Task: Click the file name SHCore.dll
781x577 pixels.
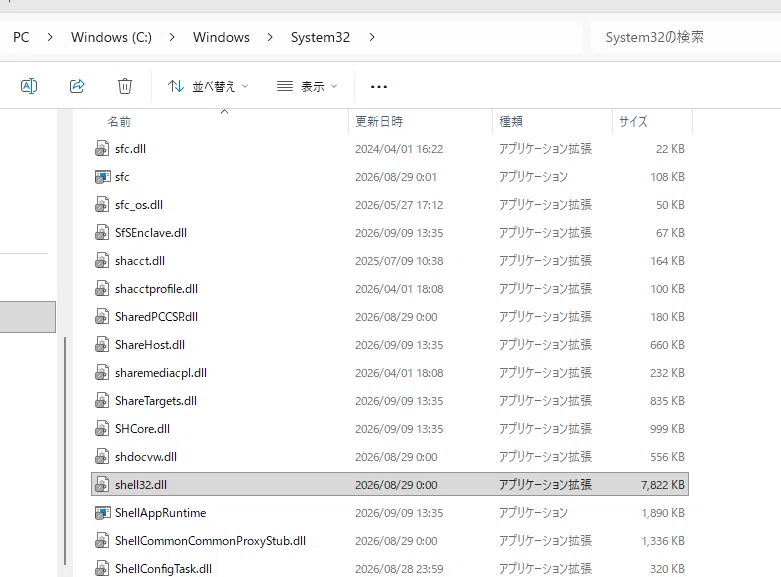Action: (x=142, y=429)
